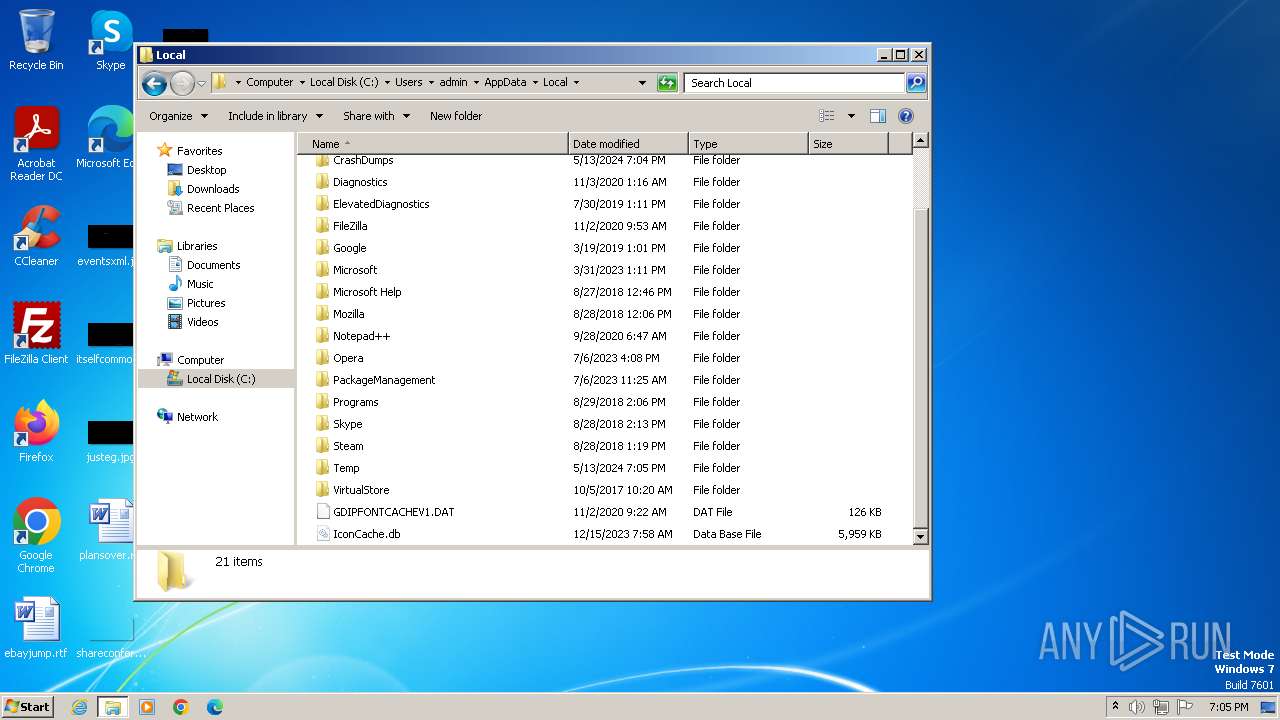Click the refresh button beside address bar

tap(667, 83)
